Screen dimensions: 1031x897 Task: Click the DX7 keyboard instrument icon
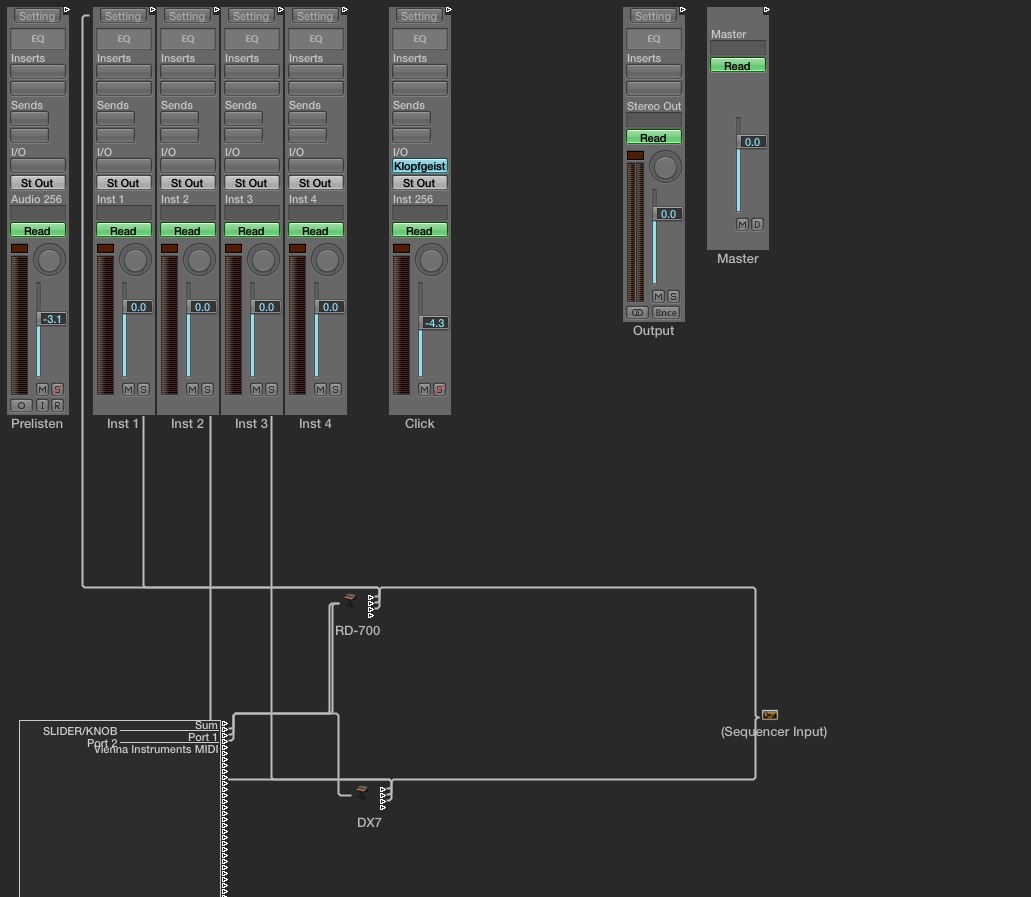362,791
